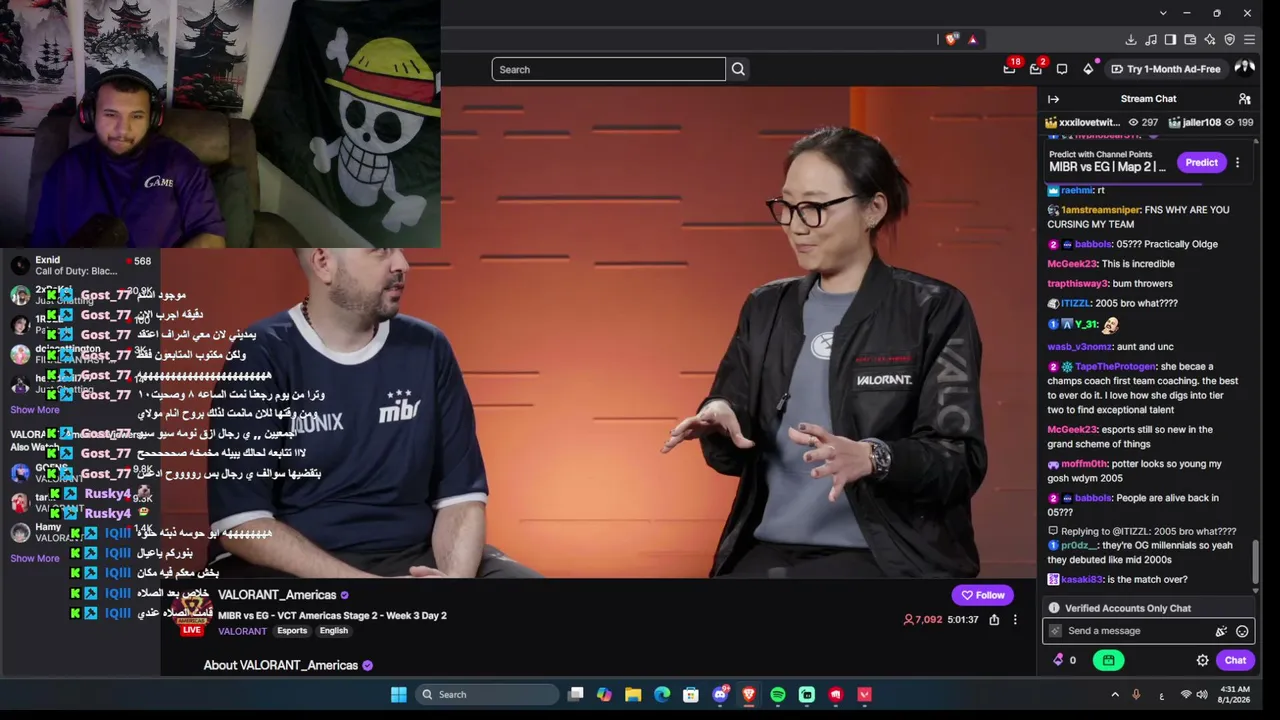Open the chat settings gear
The height and width of the screenshot is (720, 1280).
pos(1202,661)
